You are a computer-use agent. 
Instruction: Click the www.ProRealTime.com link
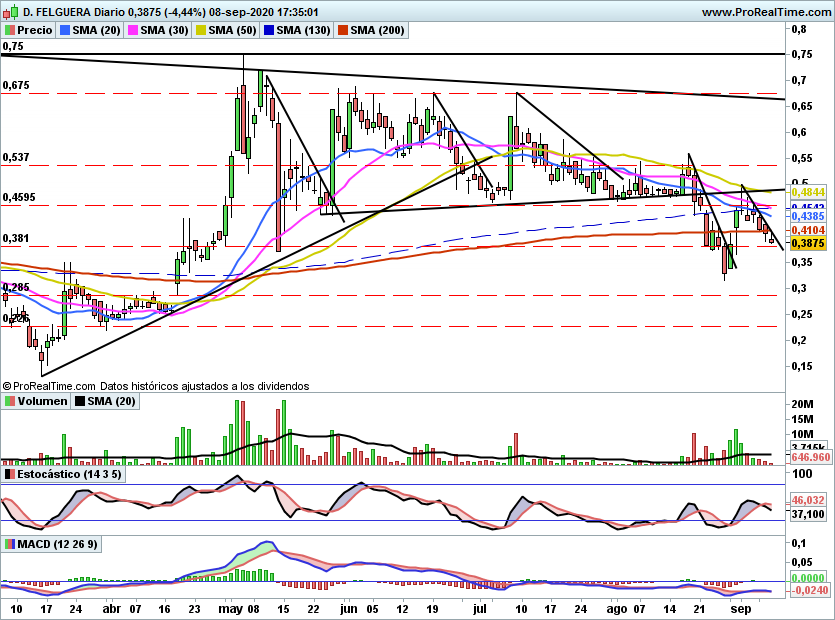tap(766, 12)
